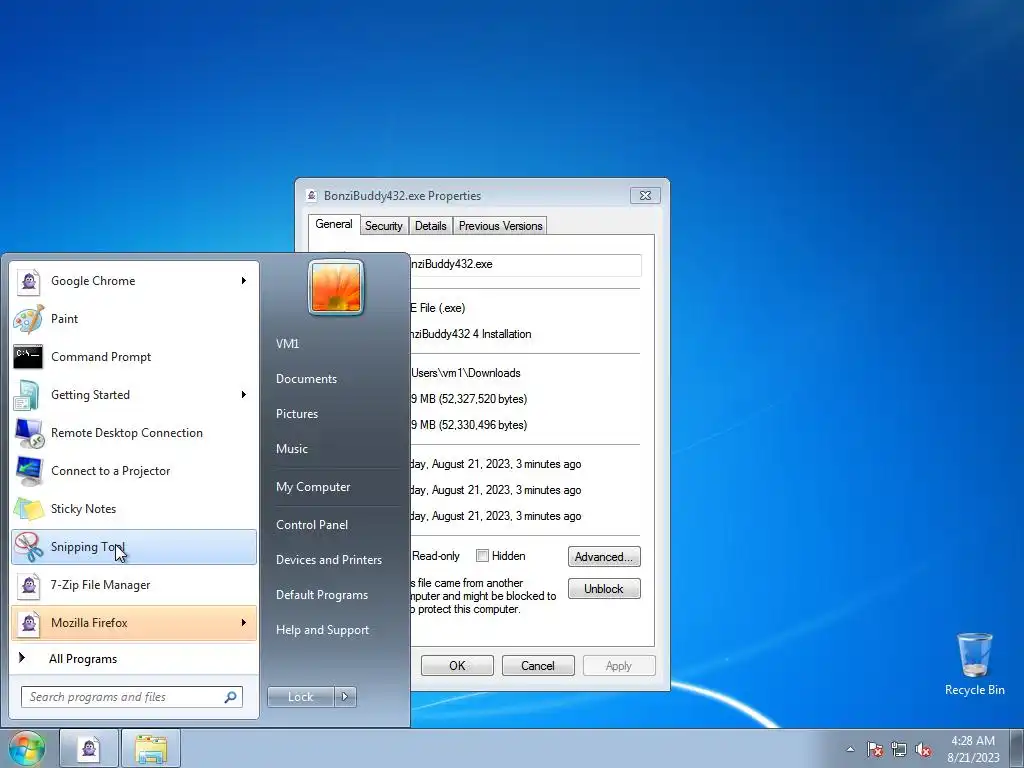Click the Getting Started icon
Image resolution: width=1024 pixels, height=768 pixels.
coord(29,394)
